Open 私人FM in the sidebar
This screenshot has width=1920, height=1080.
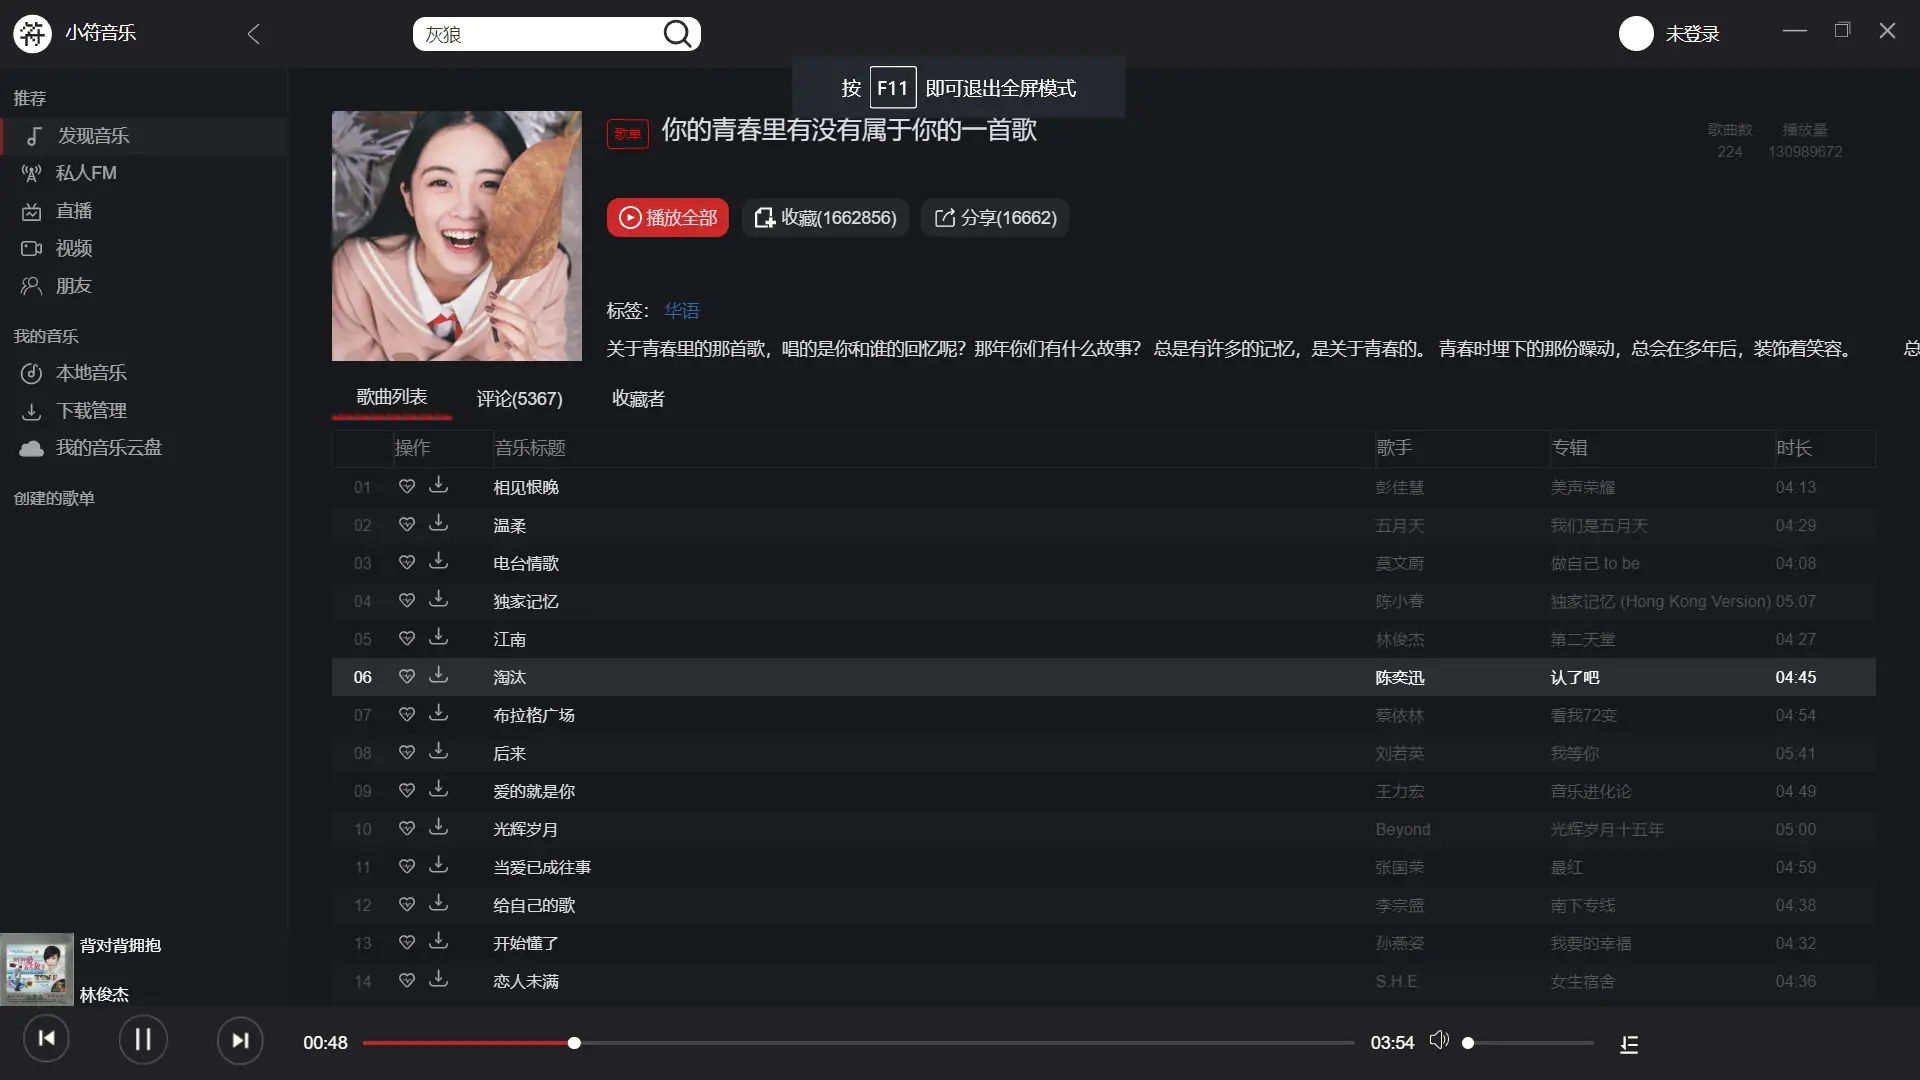coord(86,173)
